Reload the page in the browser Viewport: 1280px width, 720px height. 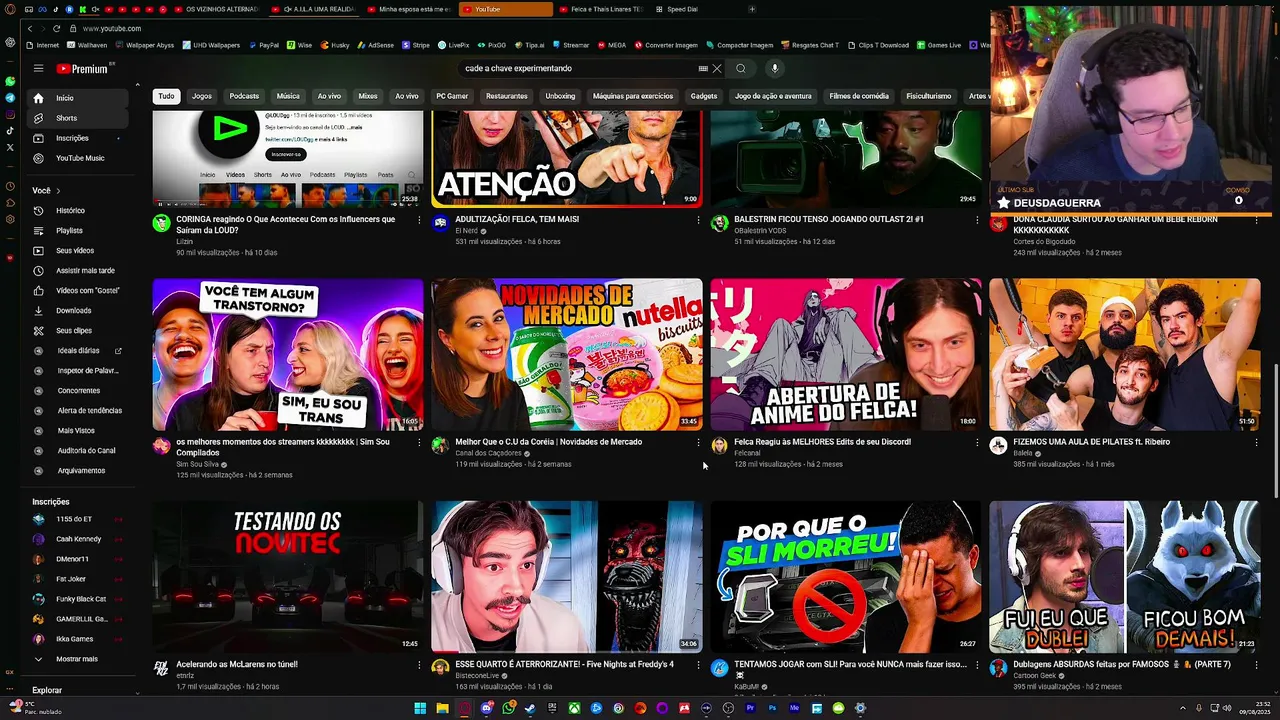point(56,28)
